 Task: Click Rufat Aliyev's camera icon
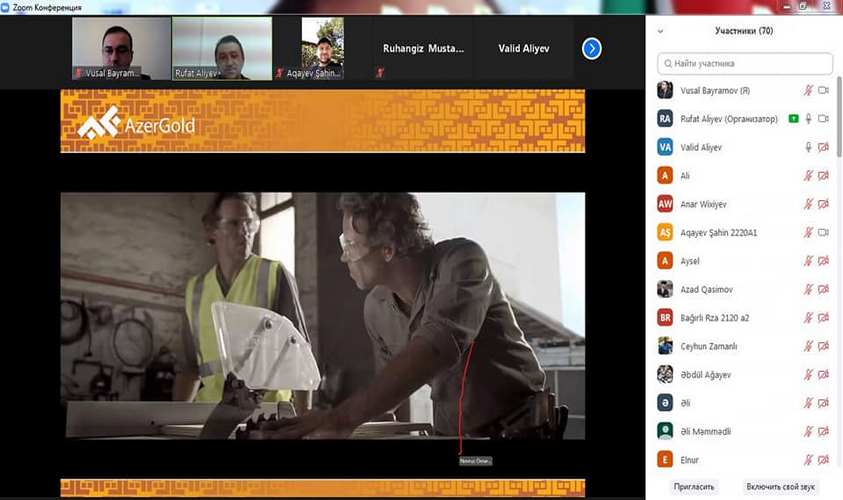pos(824,119)
